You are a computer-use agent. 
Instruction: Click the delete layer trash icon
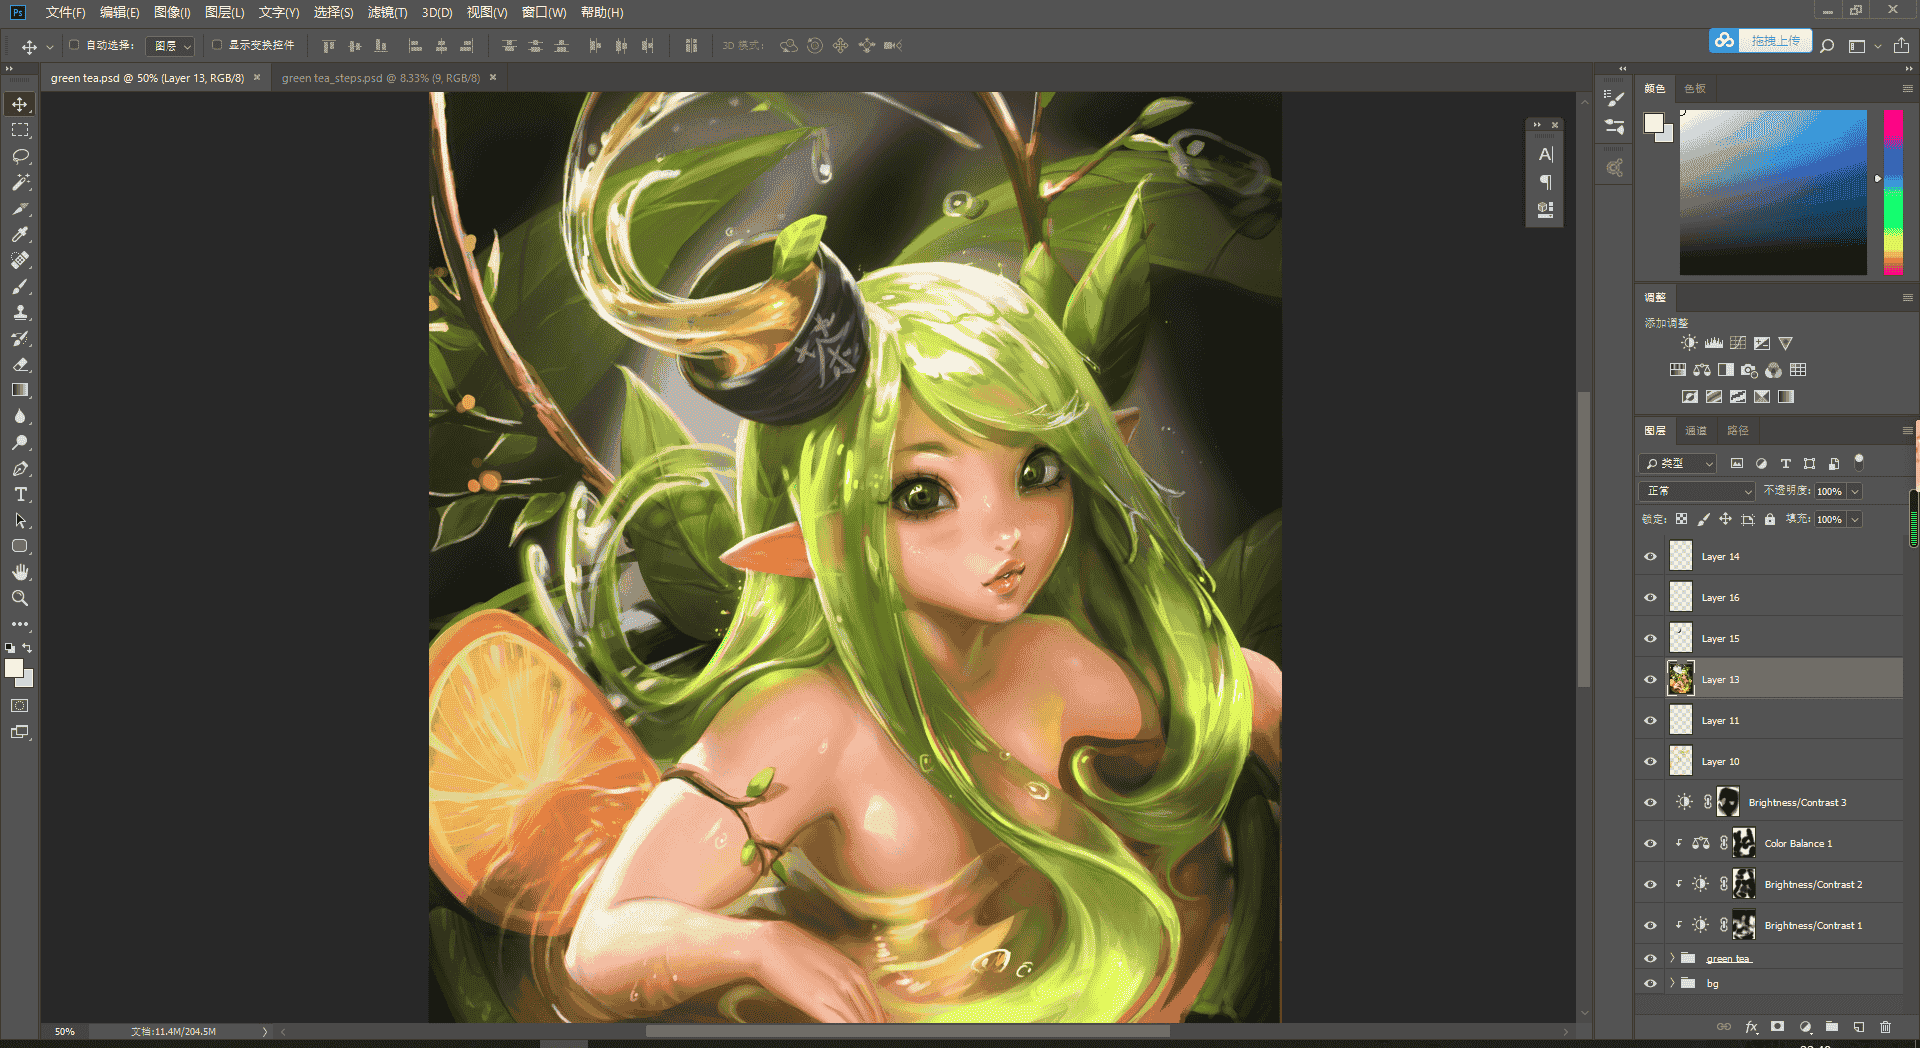pyautogui.click(x=1885, y=1026)
